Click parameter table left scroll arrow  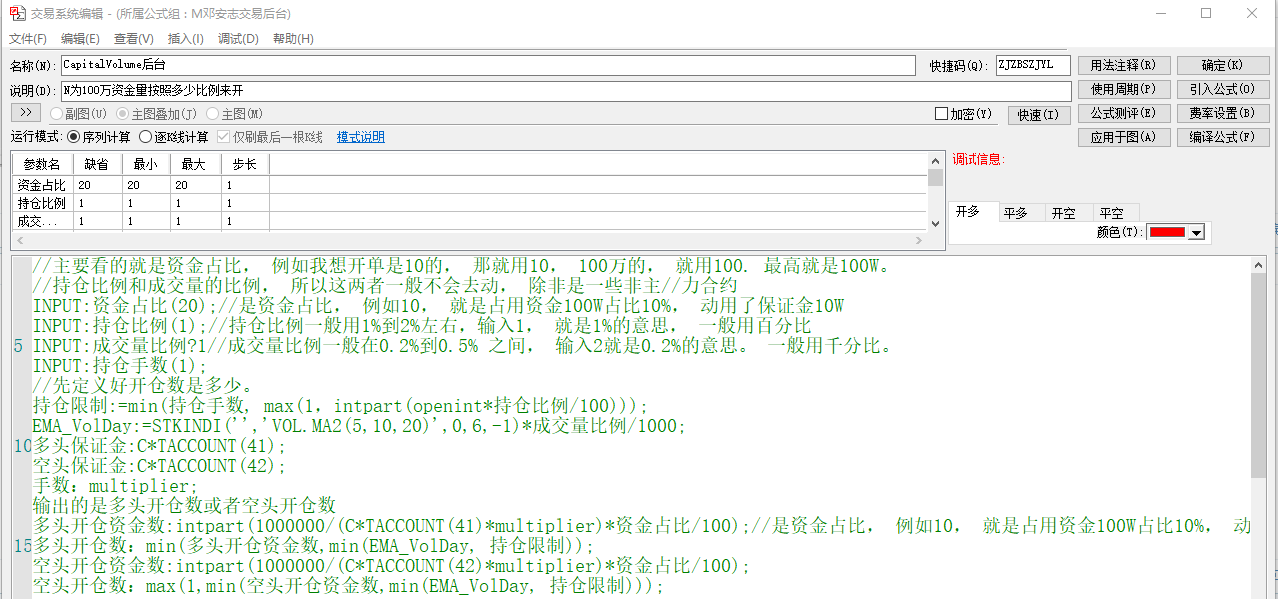[20, 241]
